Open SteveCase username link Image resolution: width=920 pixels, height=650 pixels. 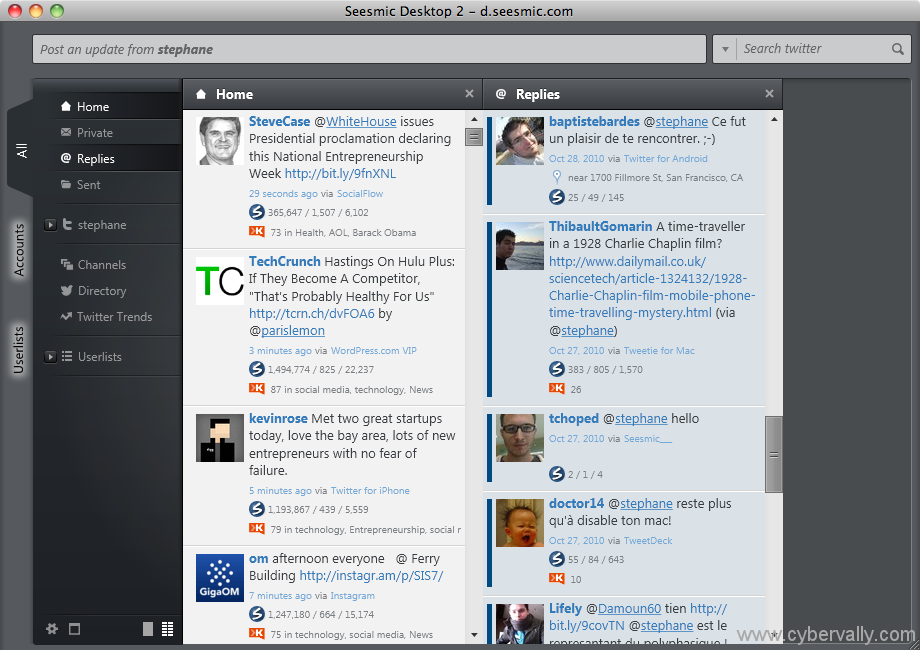click(x=279, y=121)
